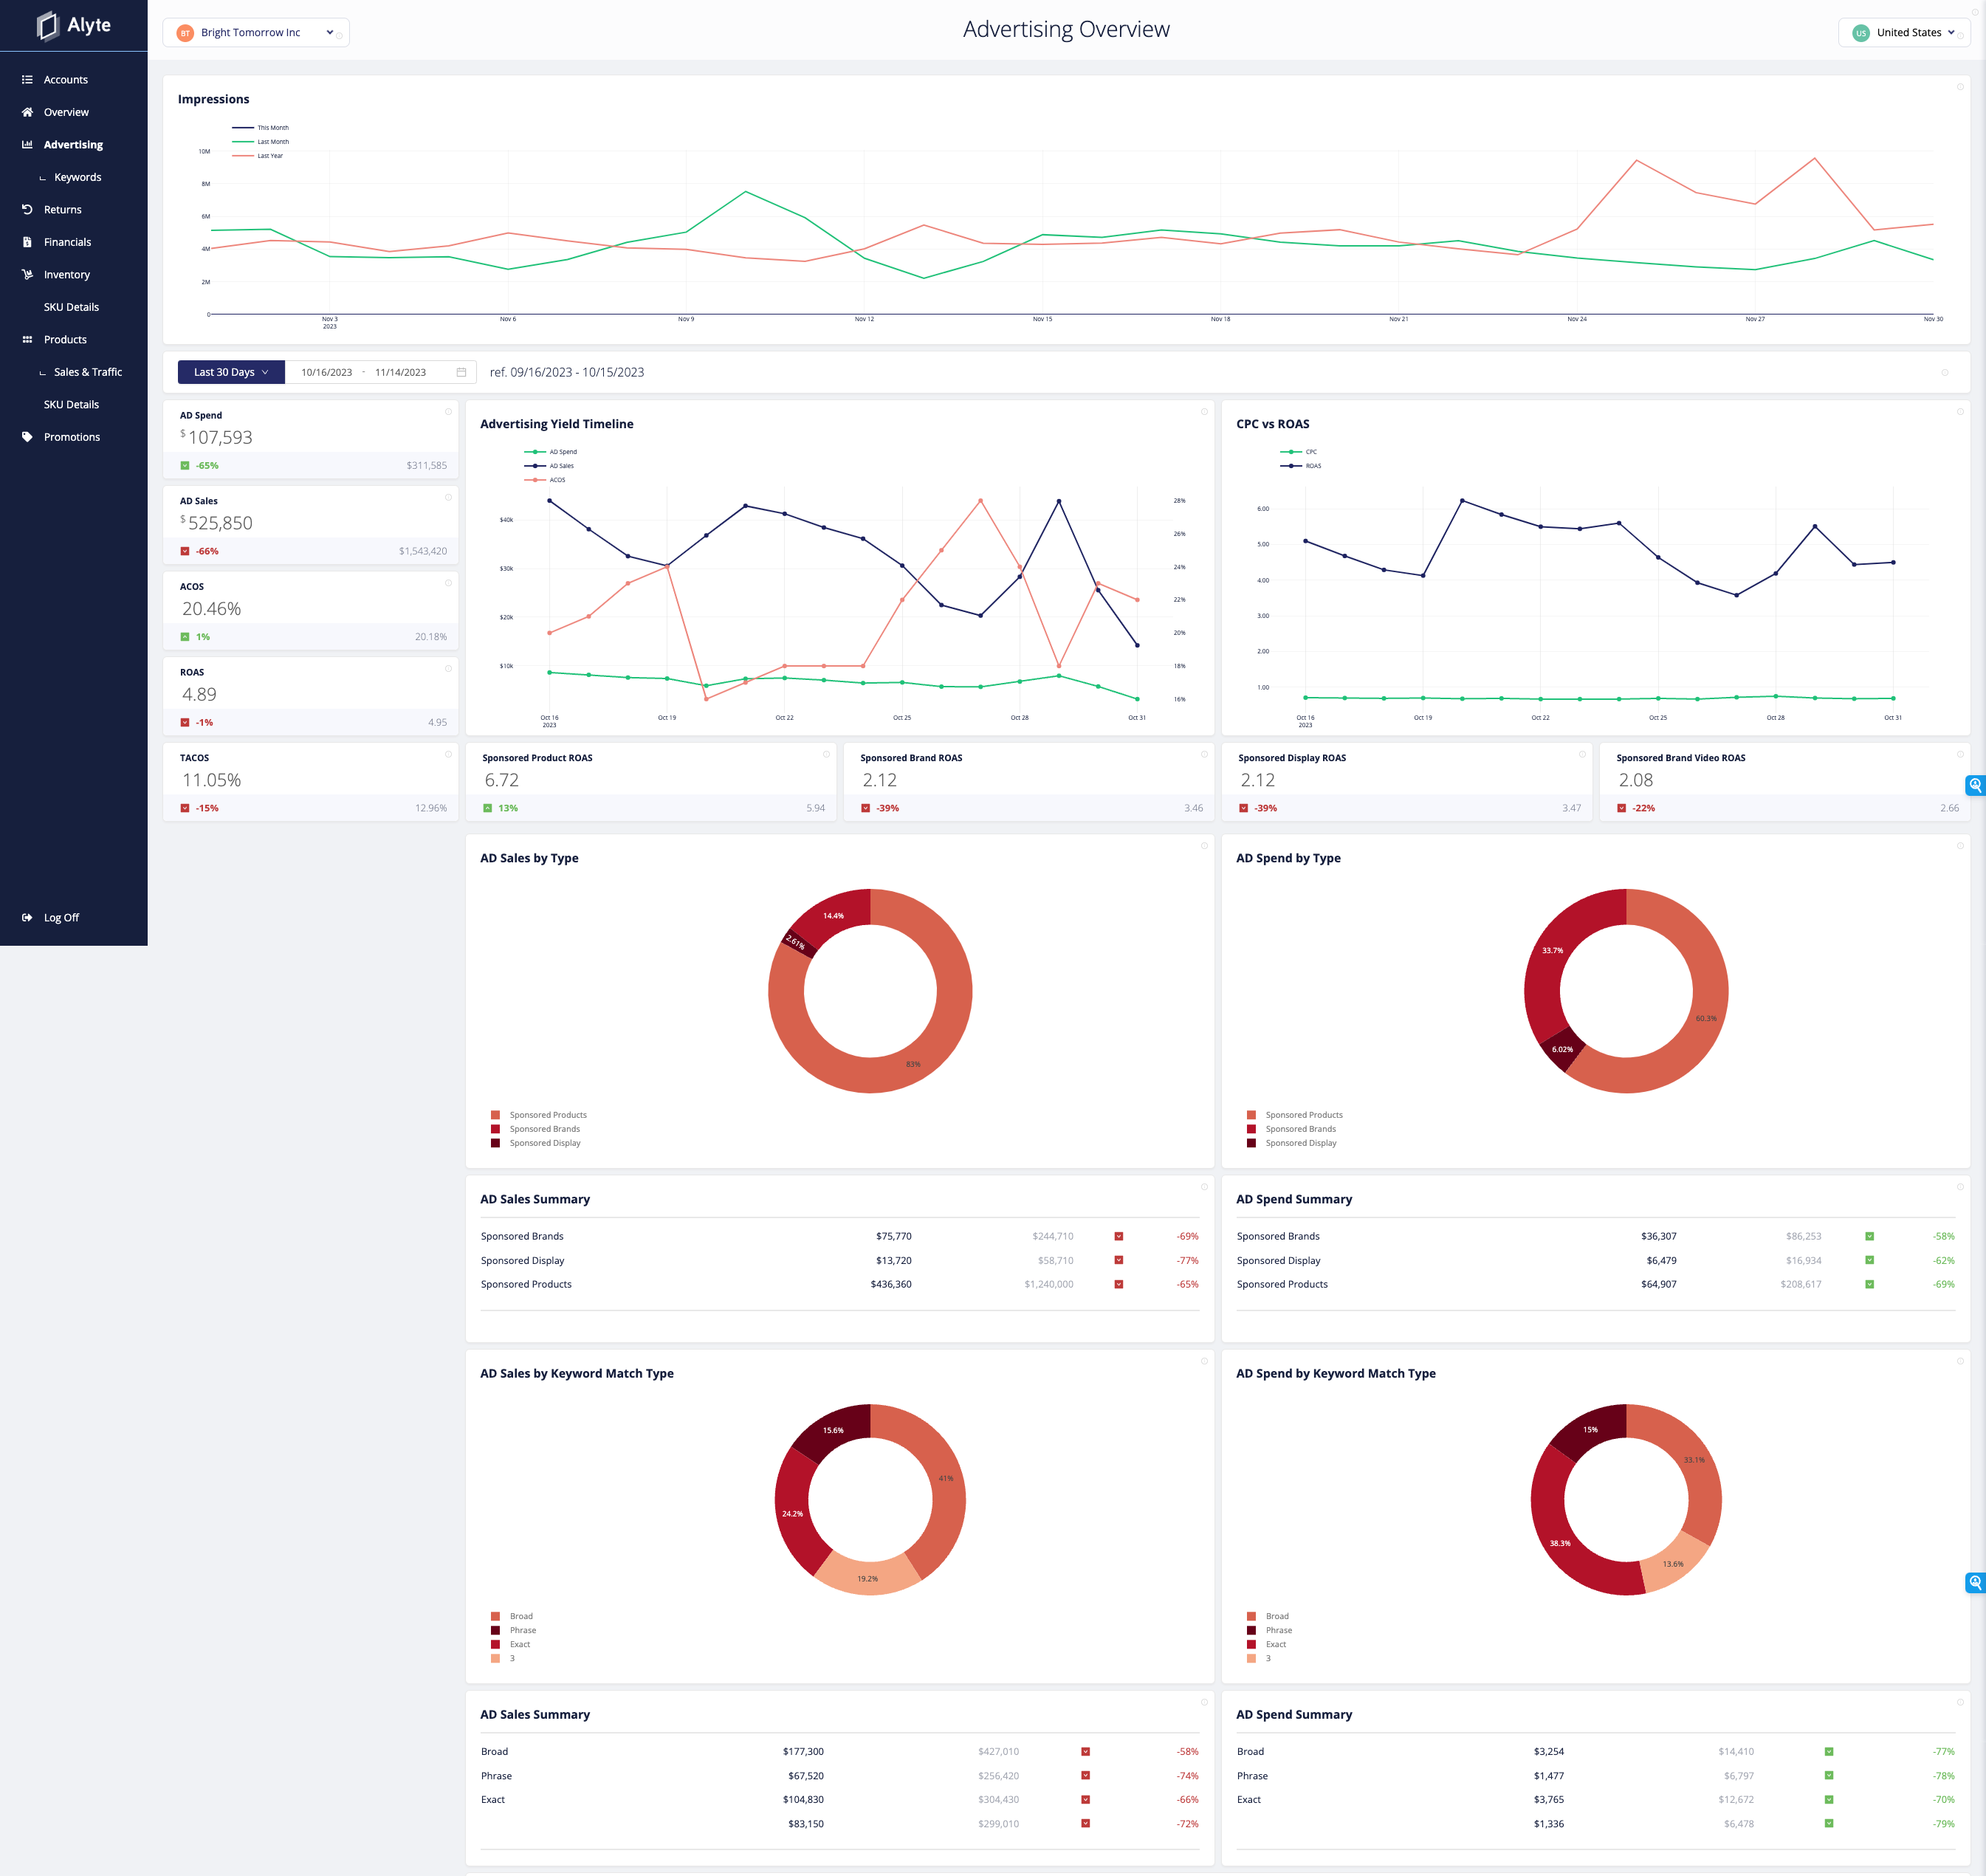Screen dimensions: 1986x1876
Task: Click the Returns arrow icon
Action: pyautogui.click(x=27, y=209)
